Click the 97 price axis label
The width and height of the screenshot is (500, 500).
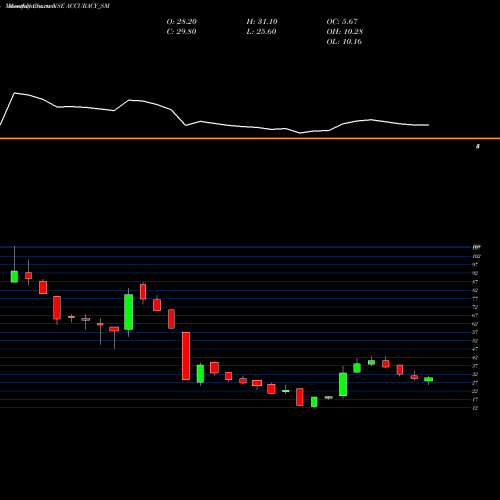[475, 265]
